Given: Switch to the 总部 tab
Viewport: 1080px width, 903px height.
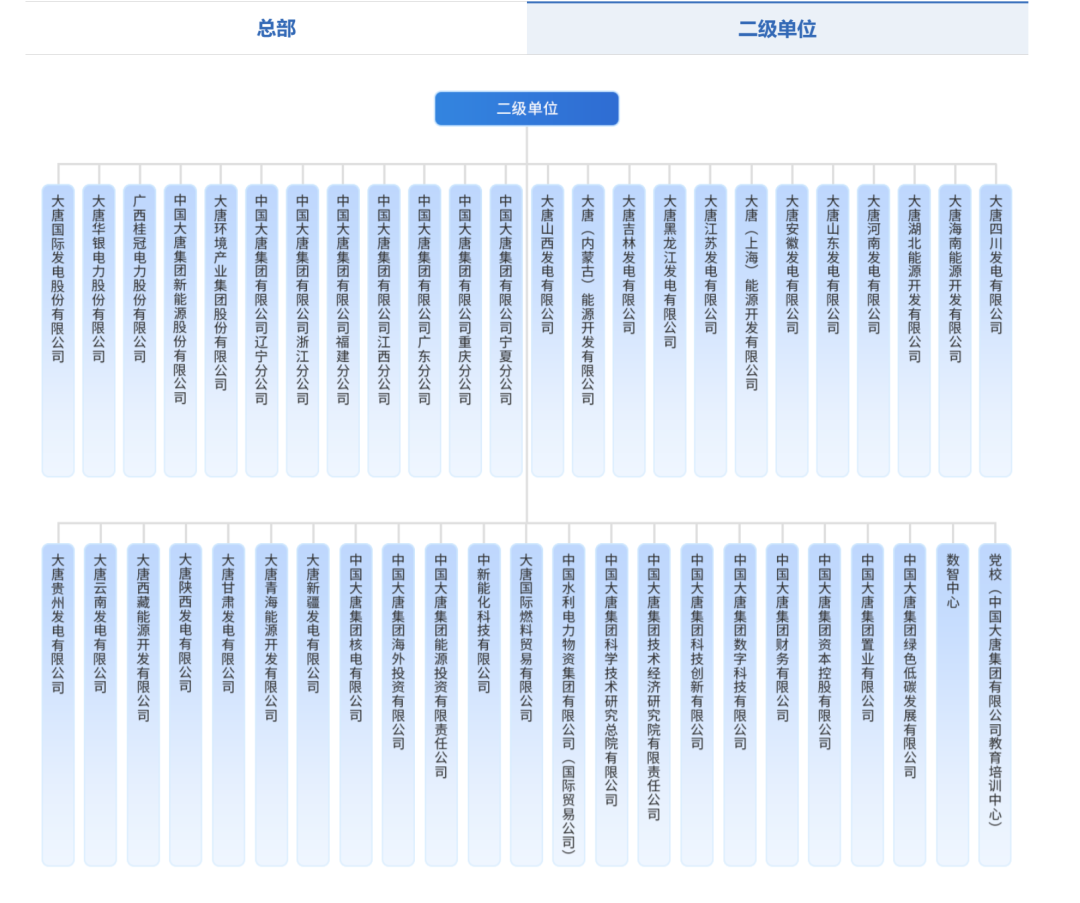Looking at the screenshot, I should (276, 28).
